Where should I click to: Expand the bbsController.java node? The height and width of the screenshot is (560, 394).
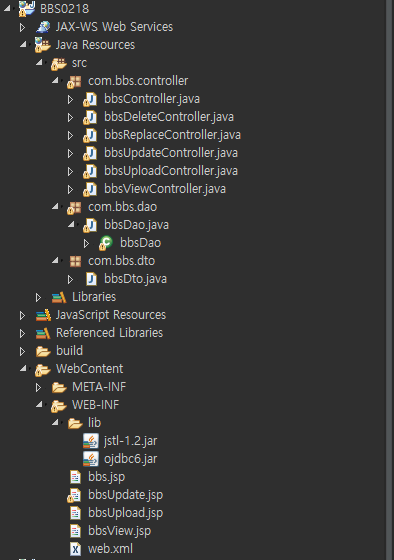tap(70, 99)
